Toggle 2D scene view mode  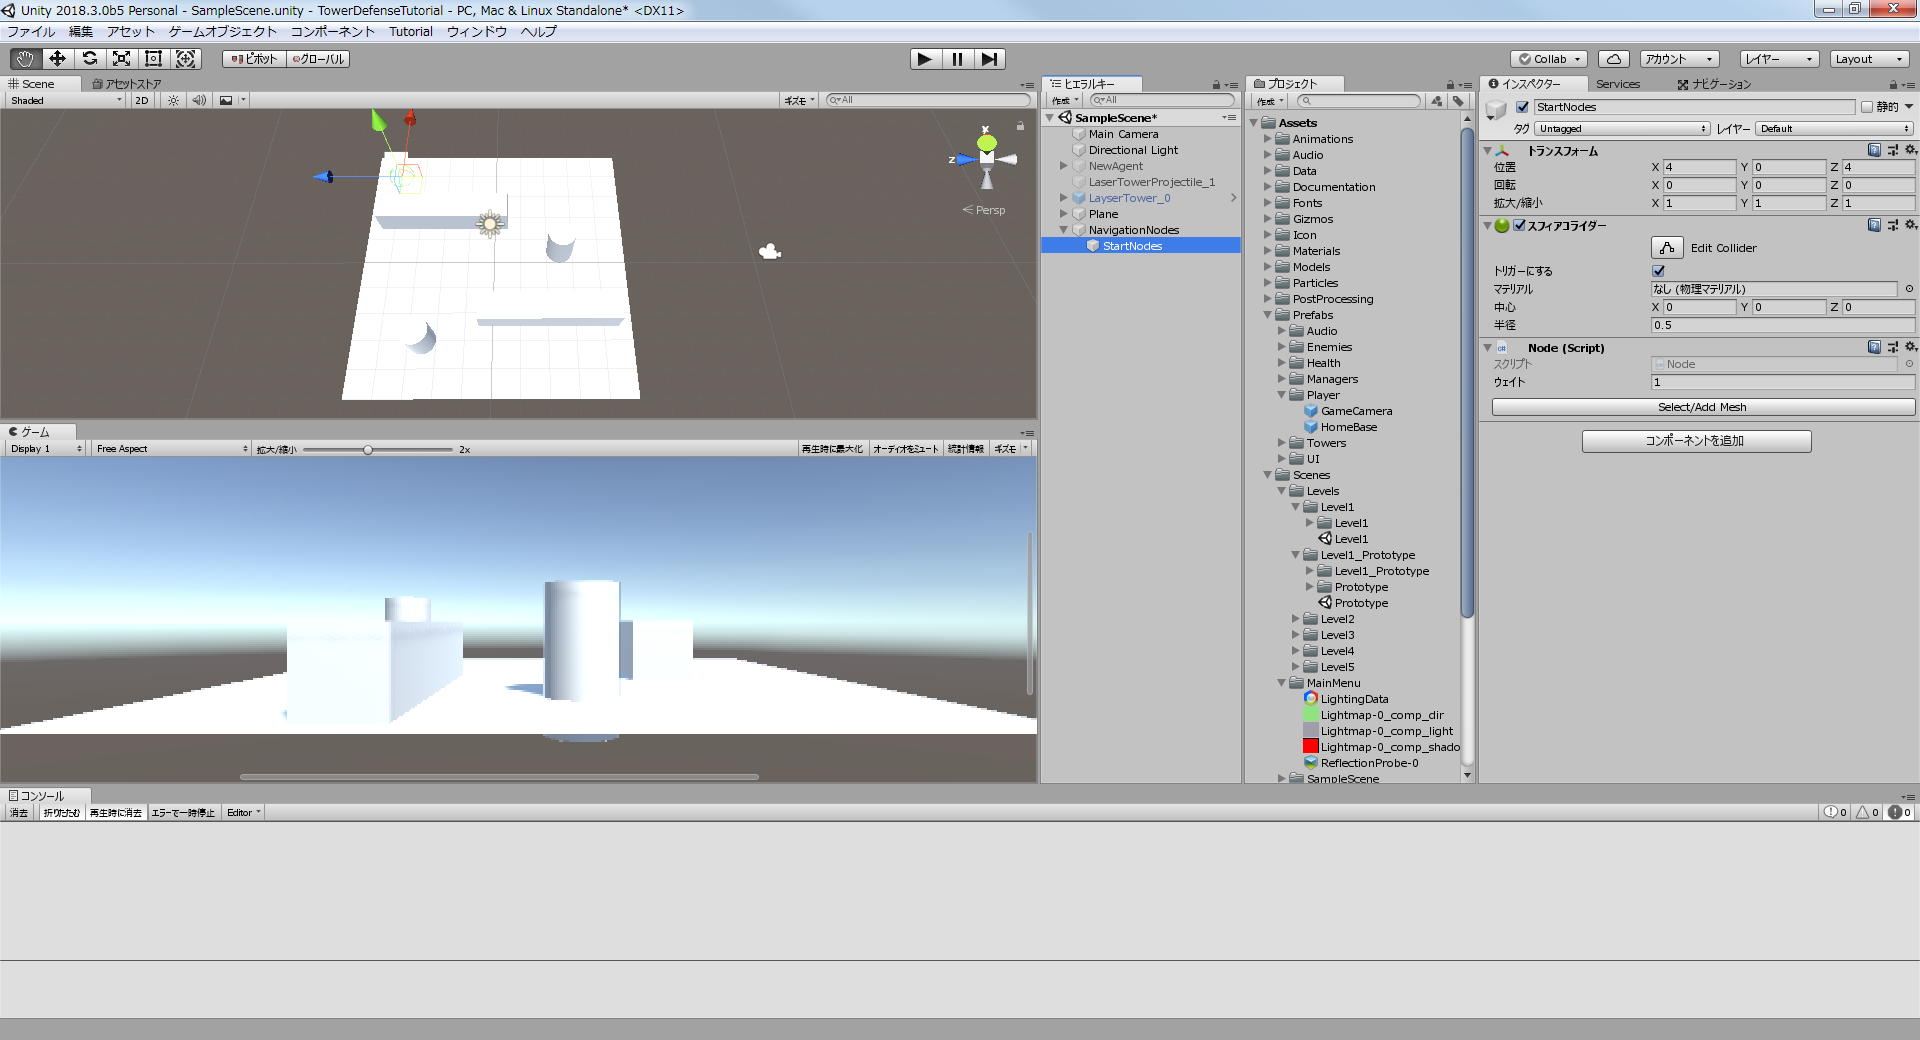pos(141,100)
